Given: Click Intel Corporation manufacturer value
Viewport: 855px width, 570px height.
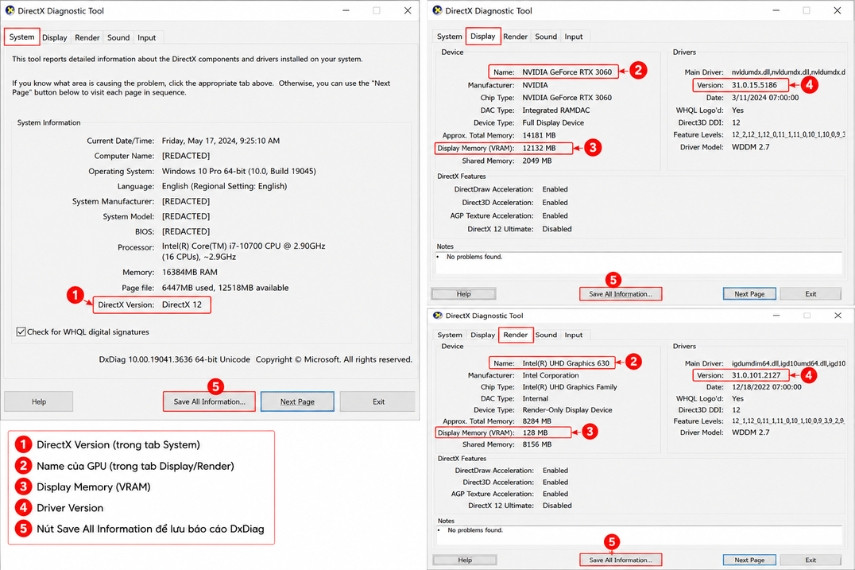Looking at the screenshot, I should point(550,375).
